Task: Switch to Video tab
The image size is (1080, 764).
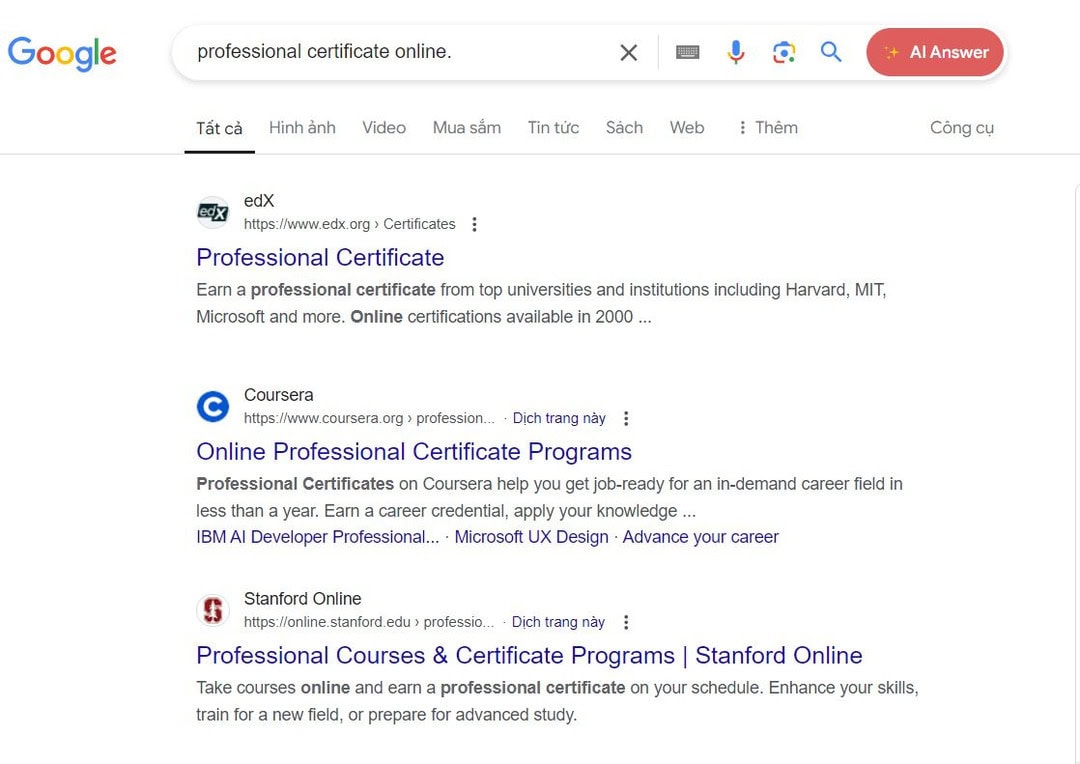Action: [384, 127]
